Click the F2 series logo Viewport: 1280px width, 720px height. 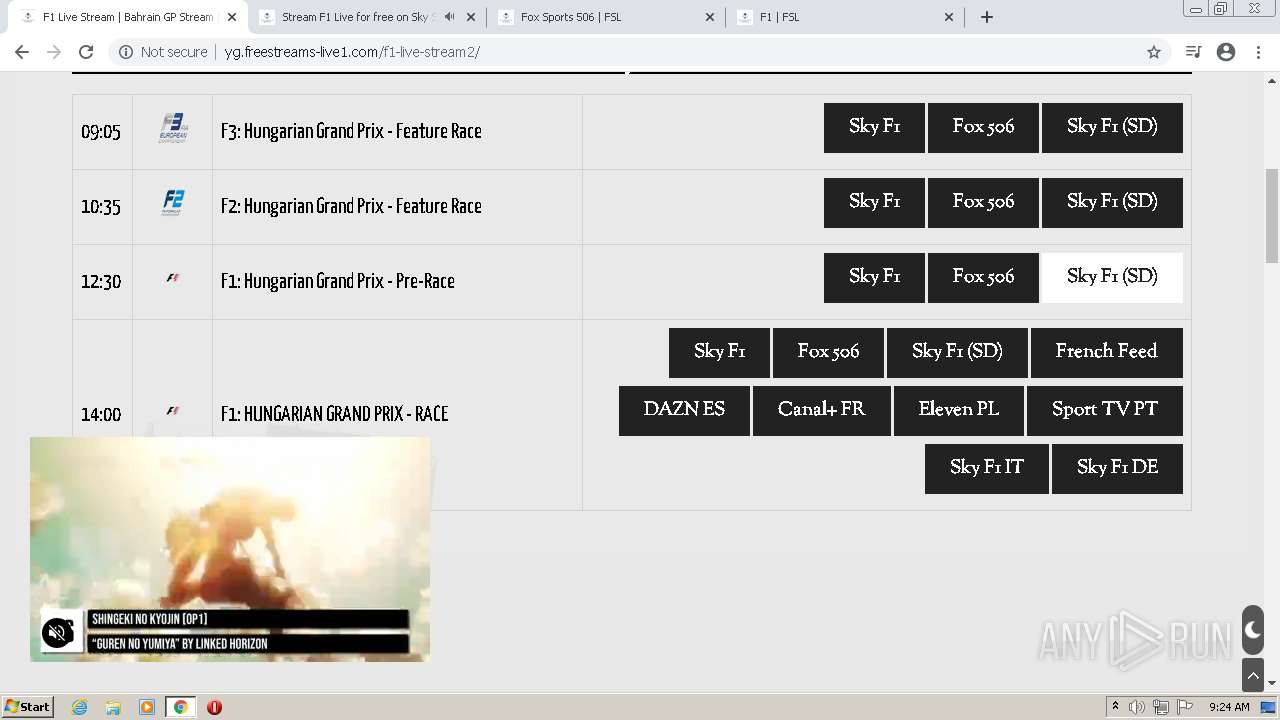[173, 203]
